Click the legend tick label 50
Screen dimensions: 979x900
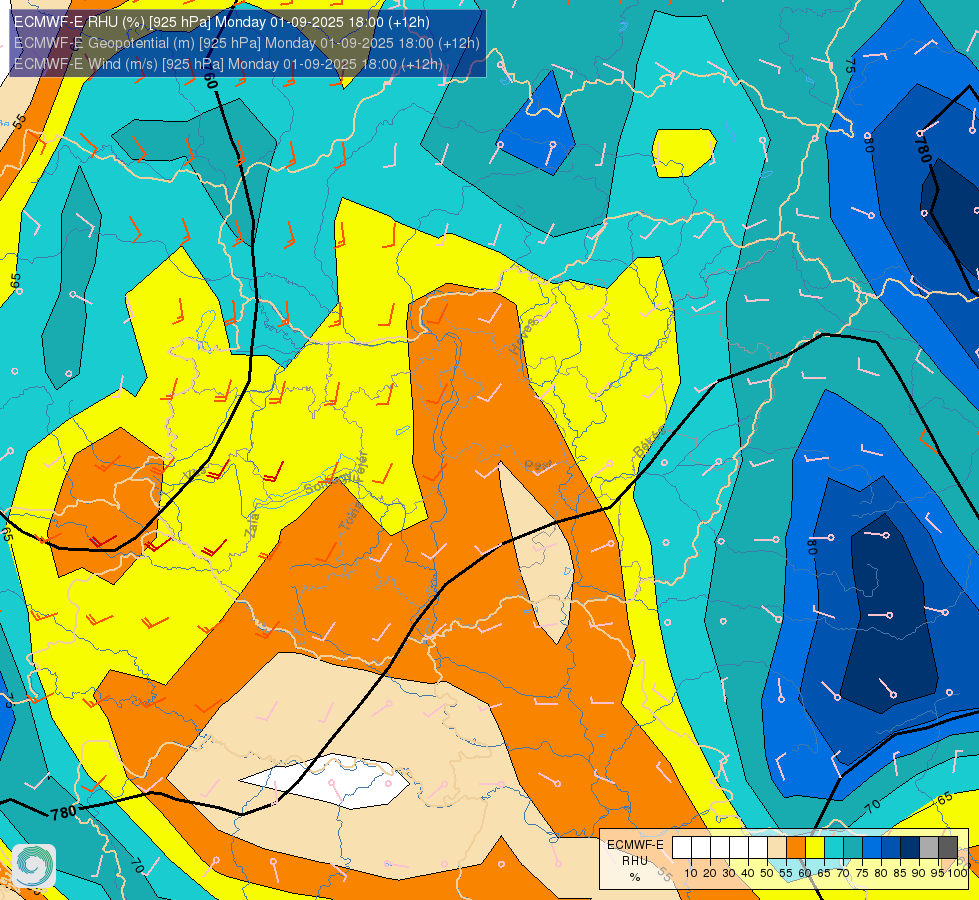click(x=767, y=873)
